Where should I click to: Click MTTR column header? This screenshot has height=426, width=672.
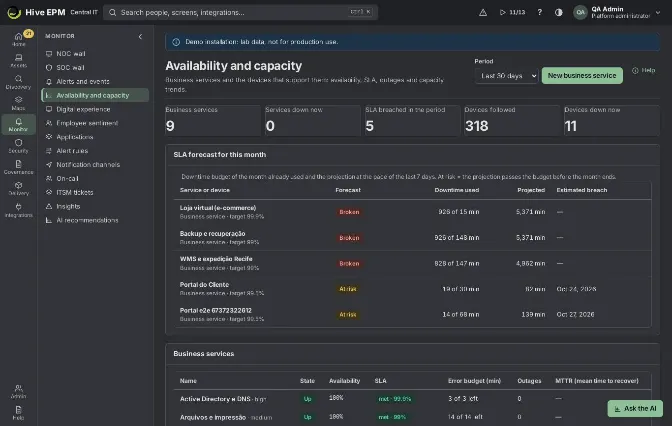tap(597, 381)
